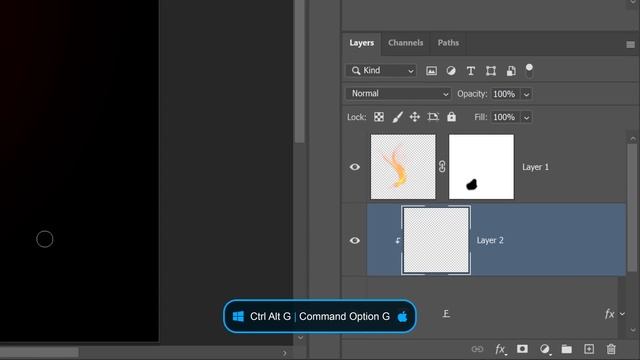This screenshot has width=640, height=360.
Task: Switch to the Layers tab
Action: click(362, 43)
